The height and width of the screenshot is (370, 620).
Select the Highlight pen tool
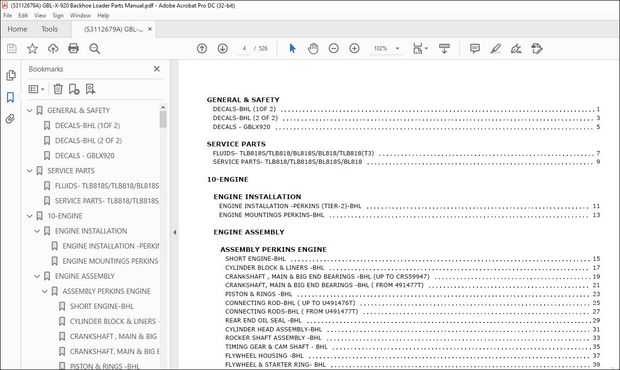[x=495, y=49]
